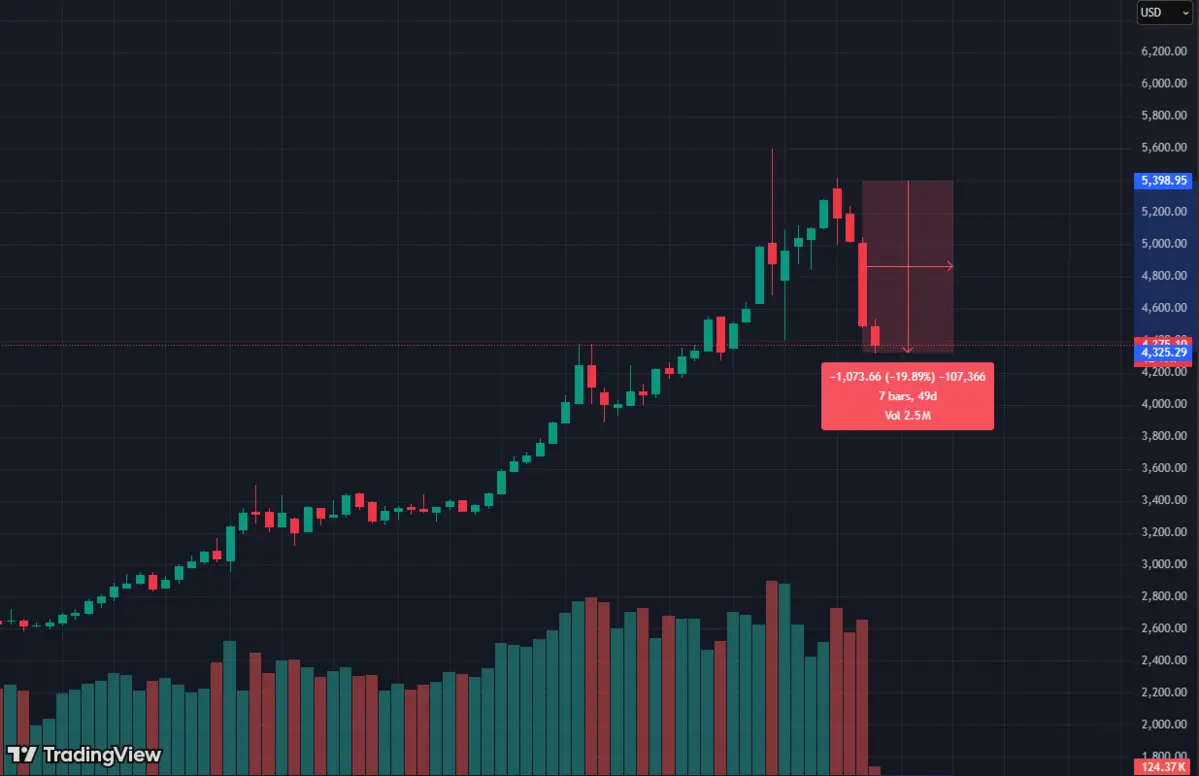Viewport: 1199px width, 776px height.
Task: Open the USD currency dropdown
Action: pyautogui.click(x=1165, y=12)
